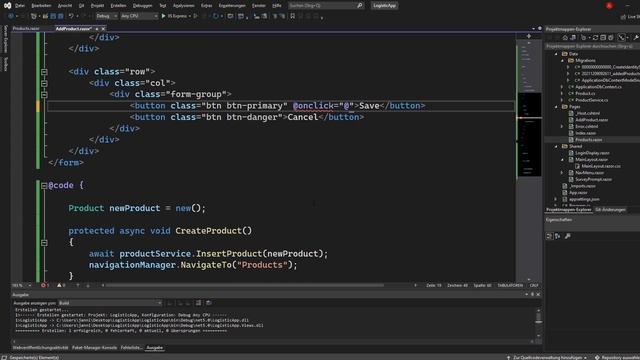Viewport: 640px width, 360px height.
Task: Collapse the Data folder in solution tree
Action: click(x=556, y=54)
